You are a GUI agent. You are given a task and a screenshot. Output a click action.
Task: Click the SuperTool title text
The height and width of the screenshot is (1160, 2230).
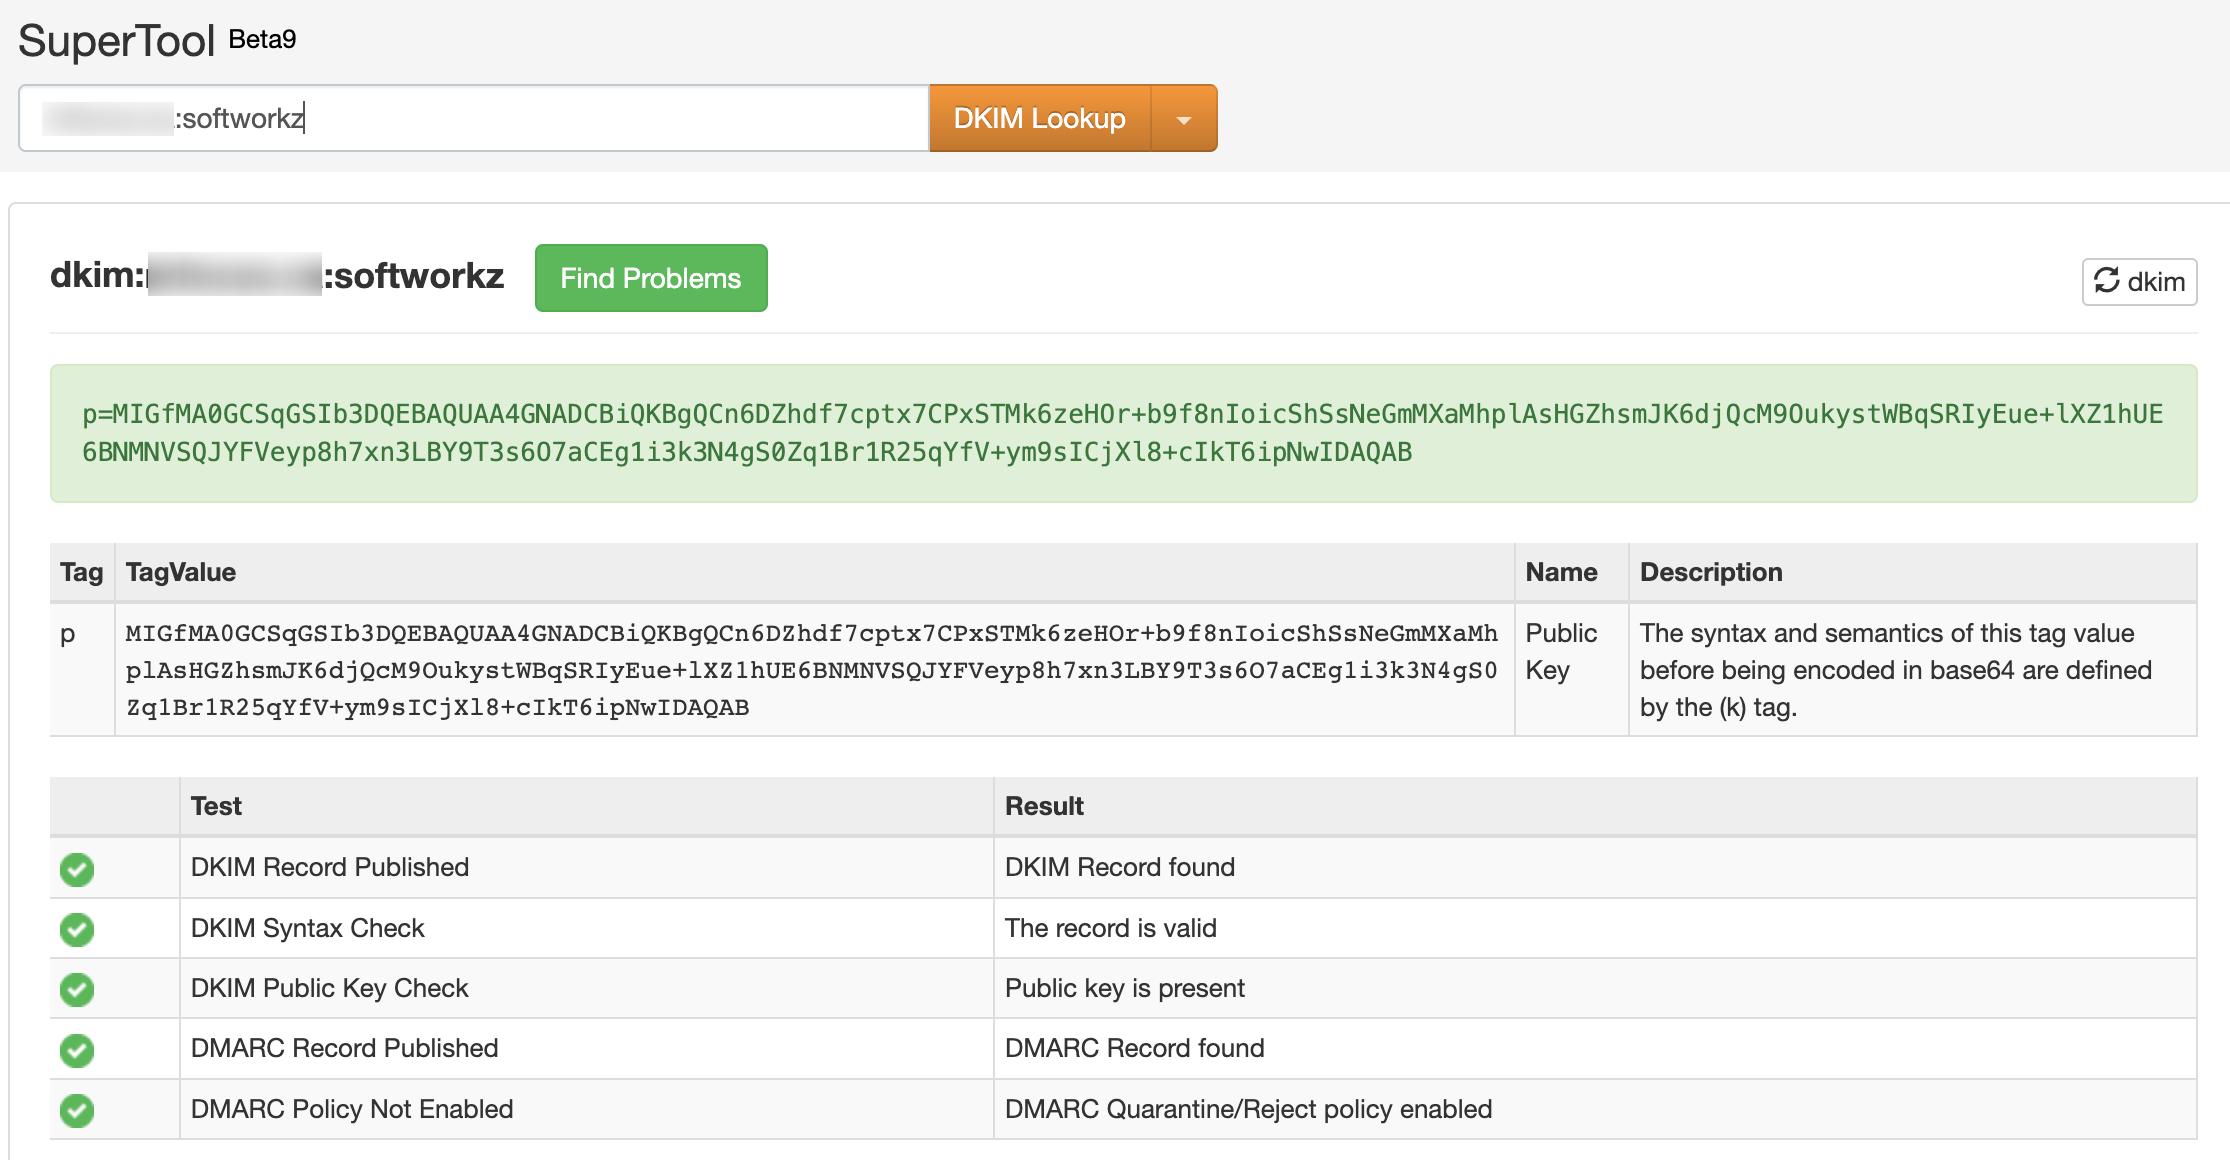116,41
